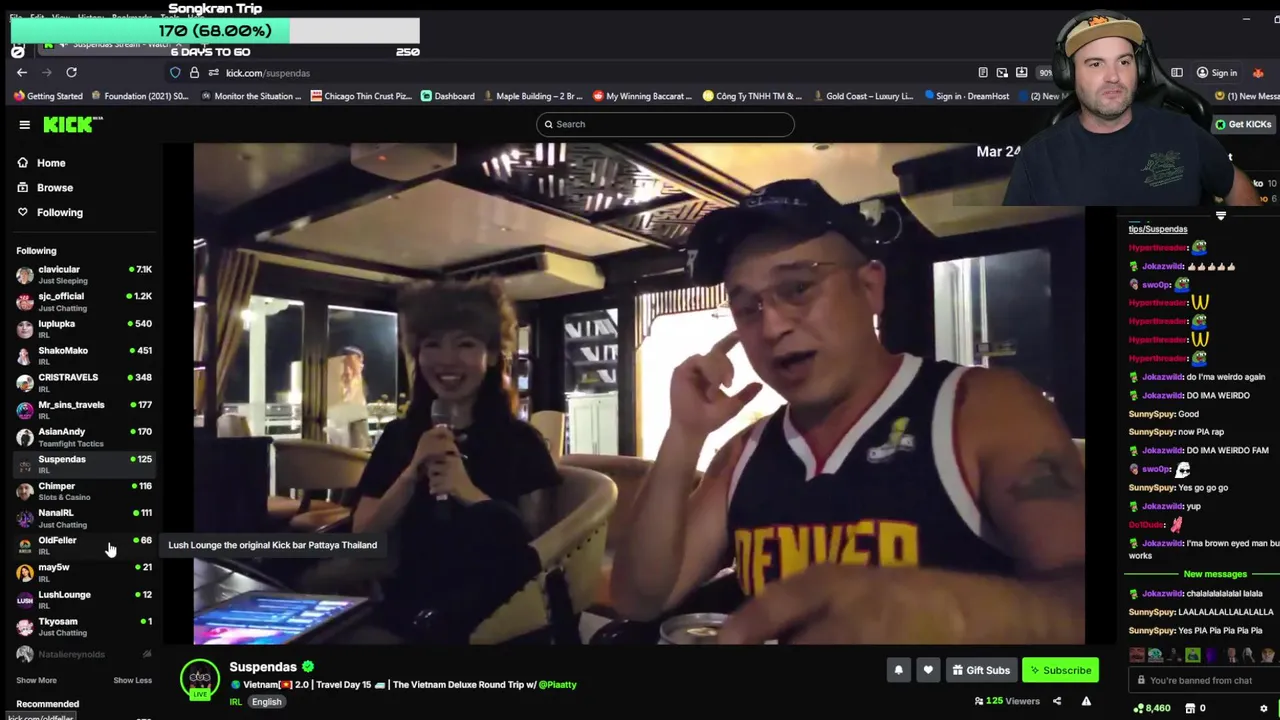Viewport: 1280px width, 720px height.
Task: Open the Kick hamburger sidebar menu
Action: [x=24, y=124]
